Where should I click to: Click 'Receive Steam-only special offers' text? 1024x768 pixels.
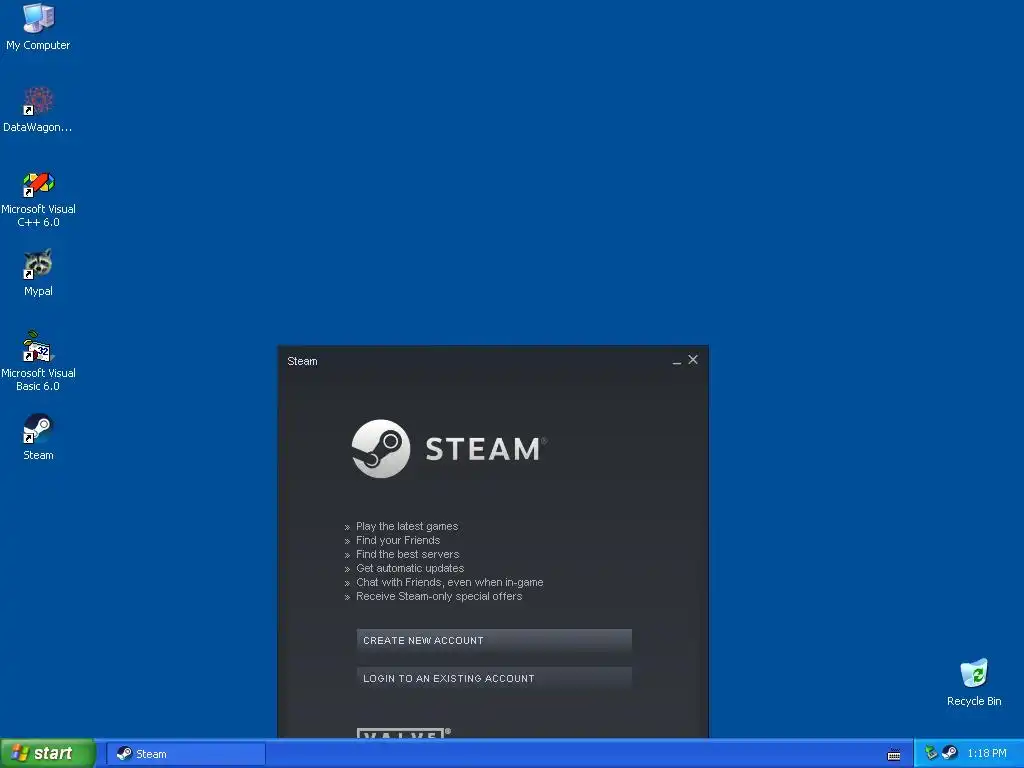tap(439, 596)
